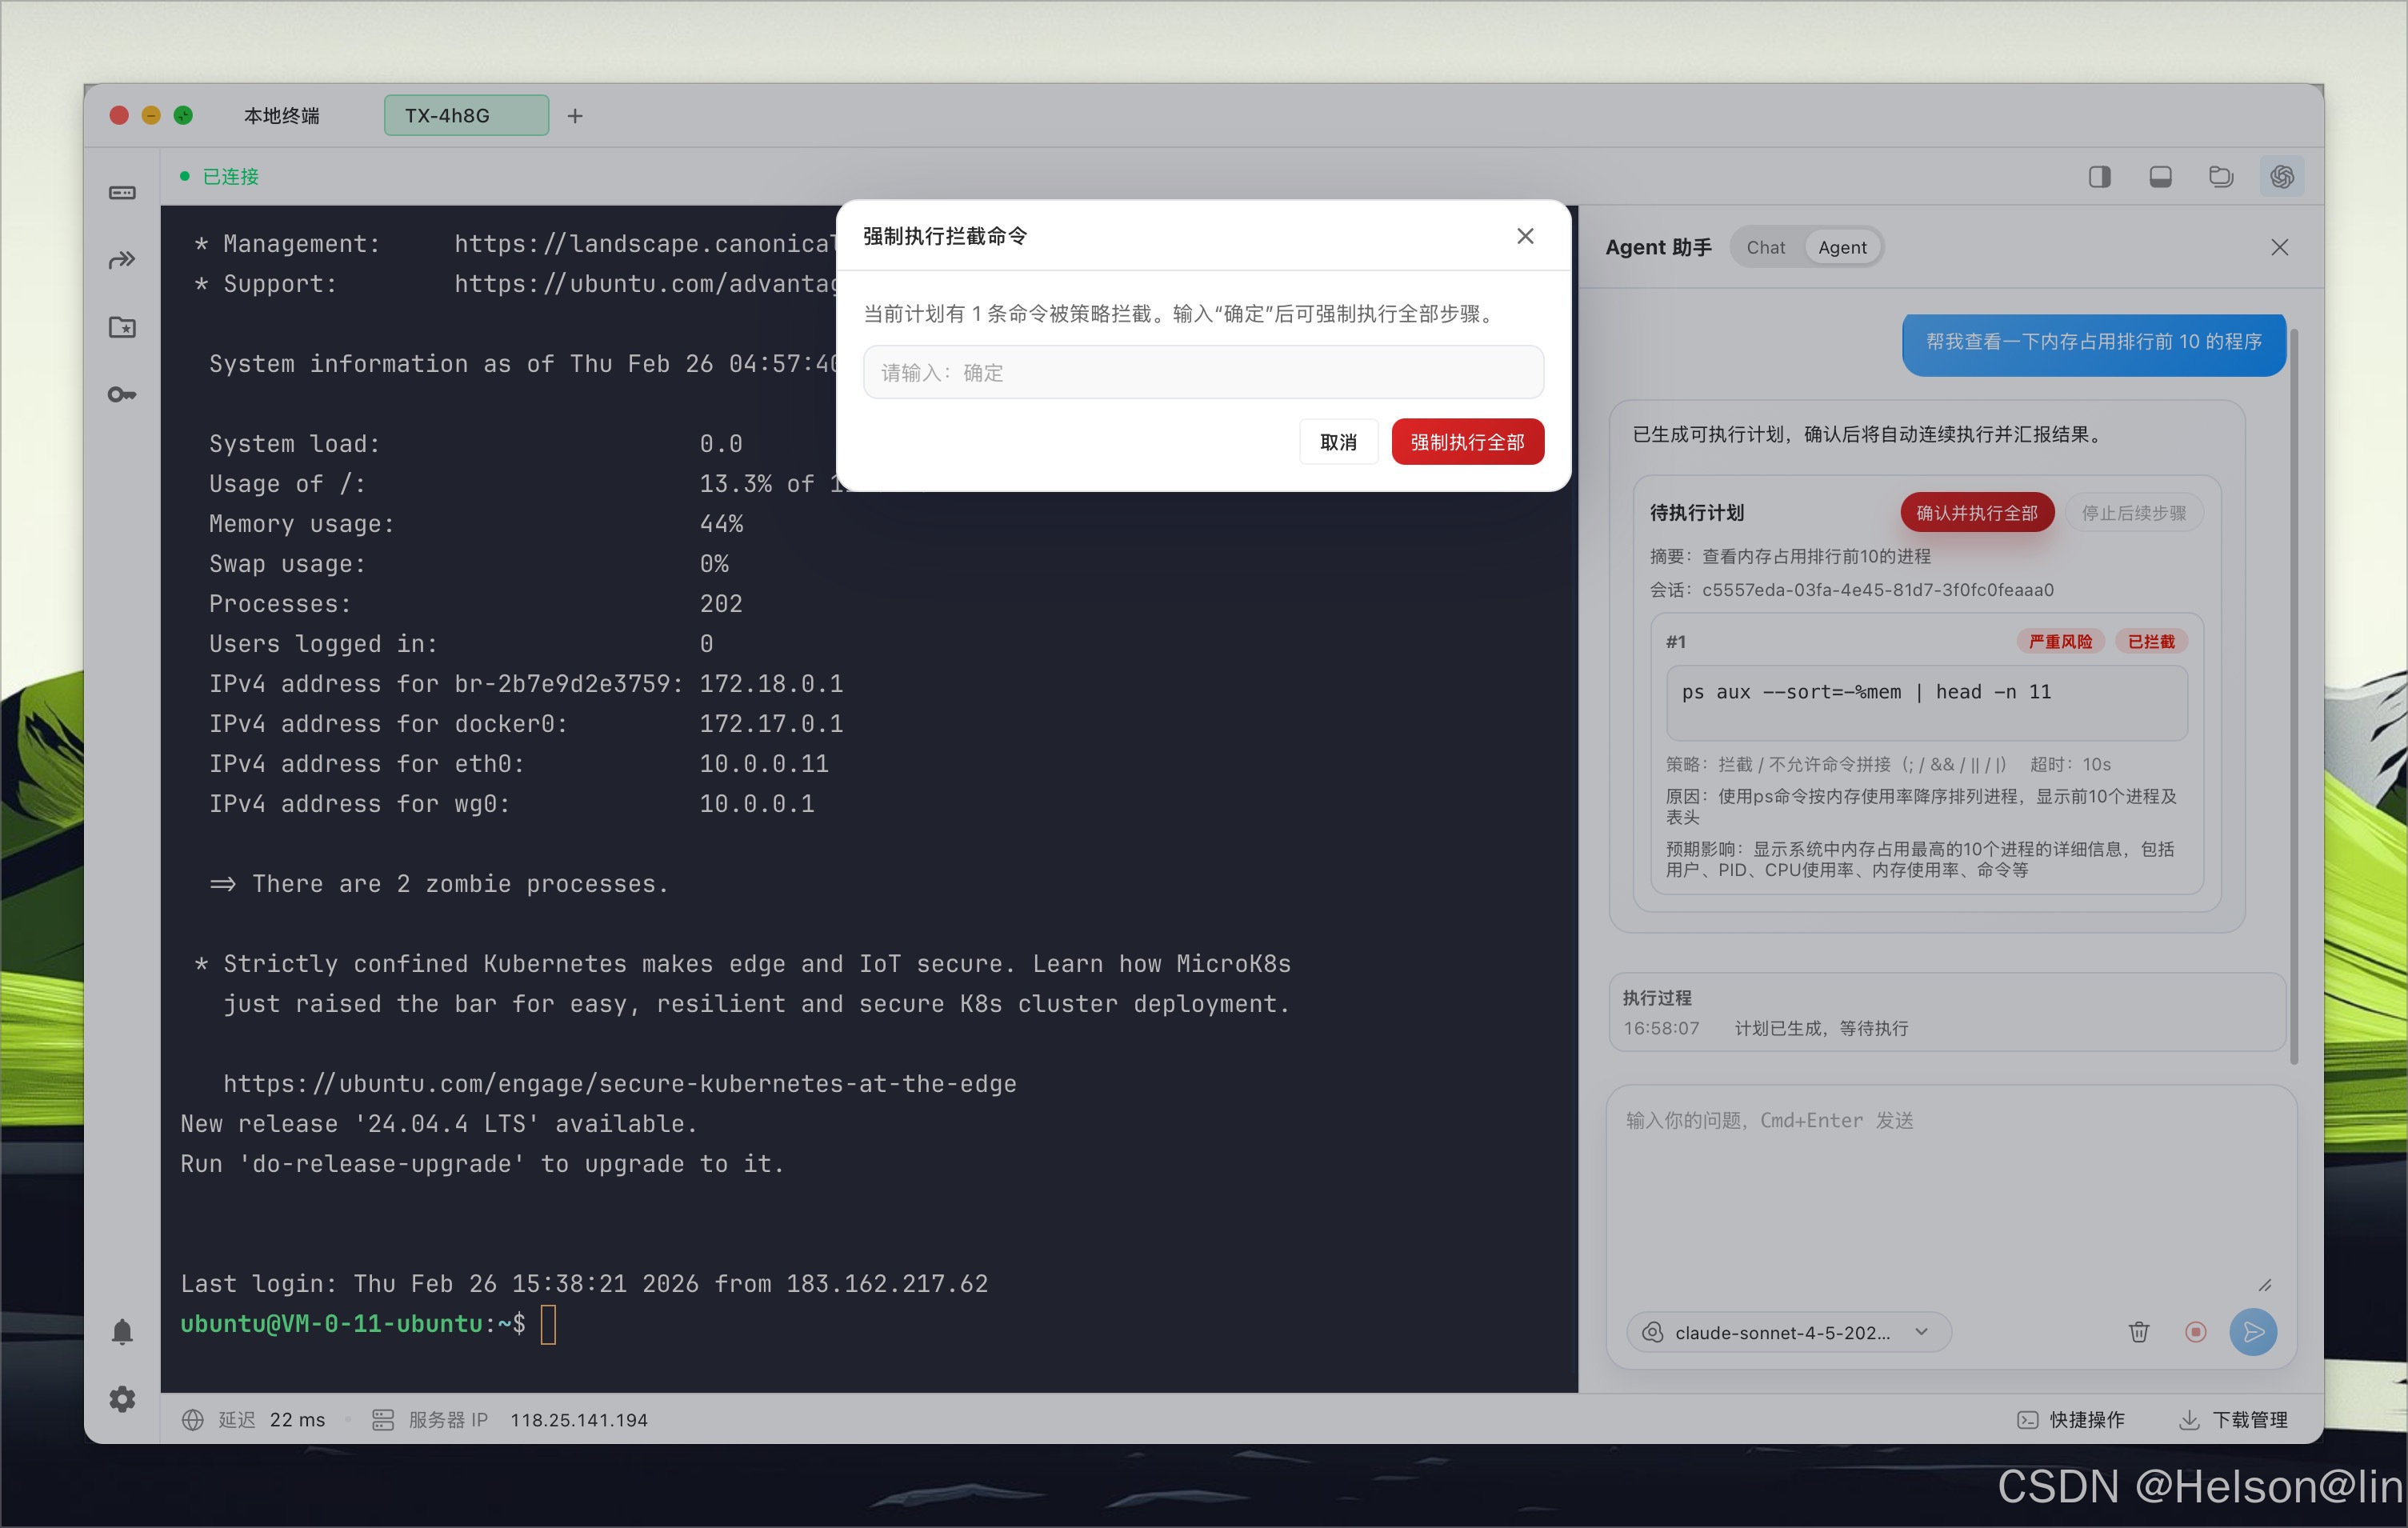2408x1528 pixels.
Task: Open the SSH key manager icon
Action: [122, 395]
